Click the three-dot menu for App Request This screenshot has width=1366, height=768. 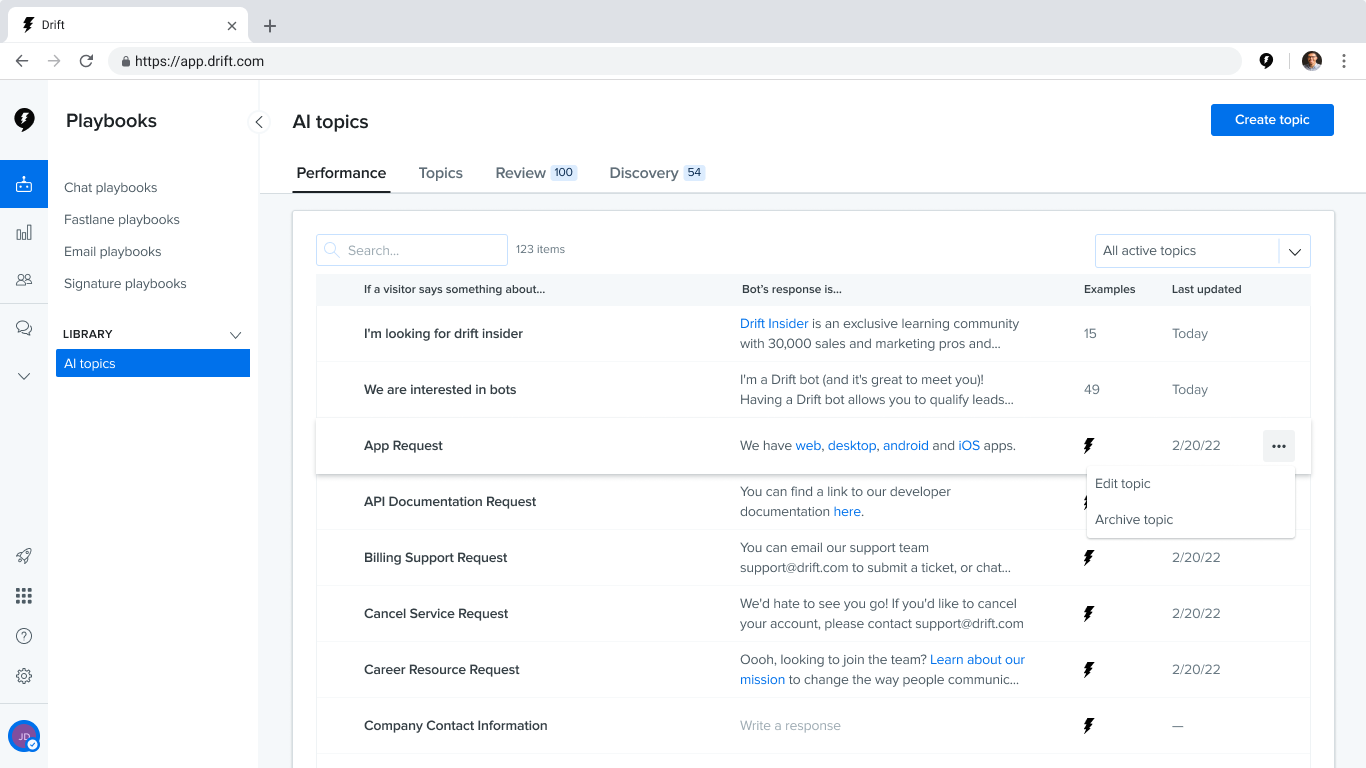[x=1279, y=446]
